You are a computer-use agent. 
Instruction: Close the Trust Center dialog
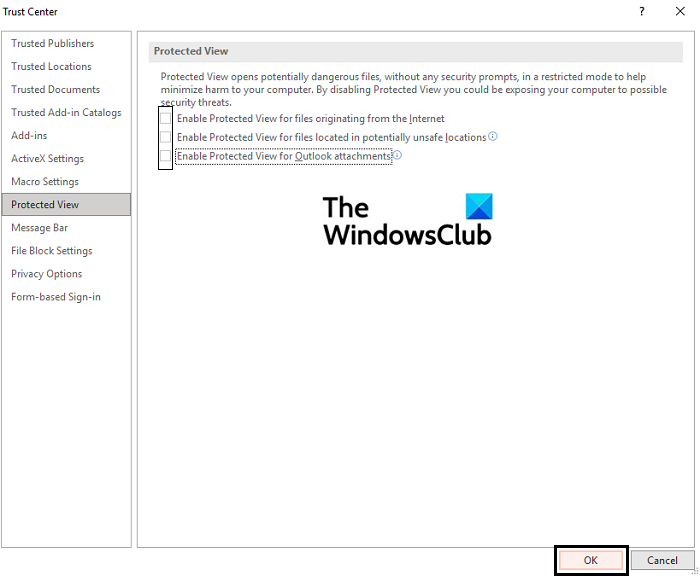point(680,11)
